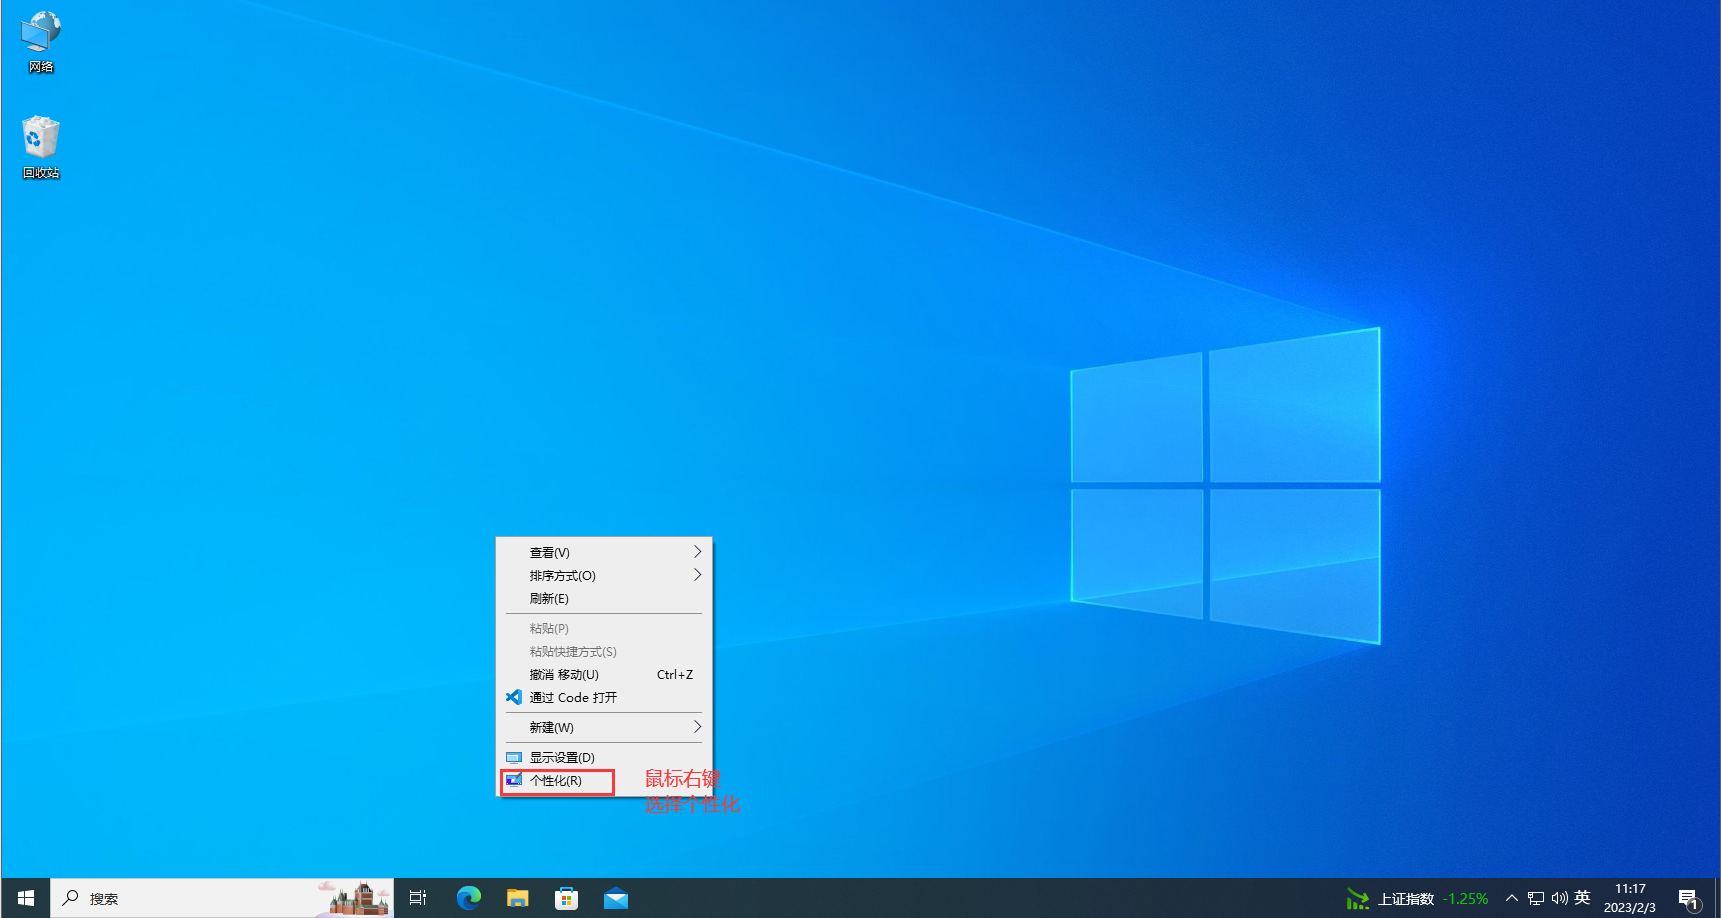This screenshot has width=1721, height=918.
Task: Open the network status tray icon
Action: (x=1536, y=898)
